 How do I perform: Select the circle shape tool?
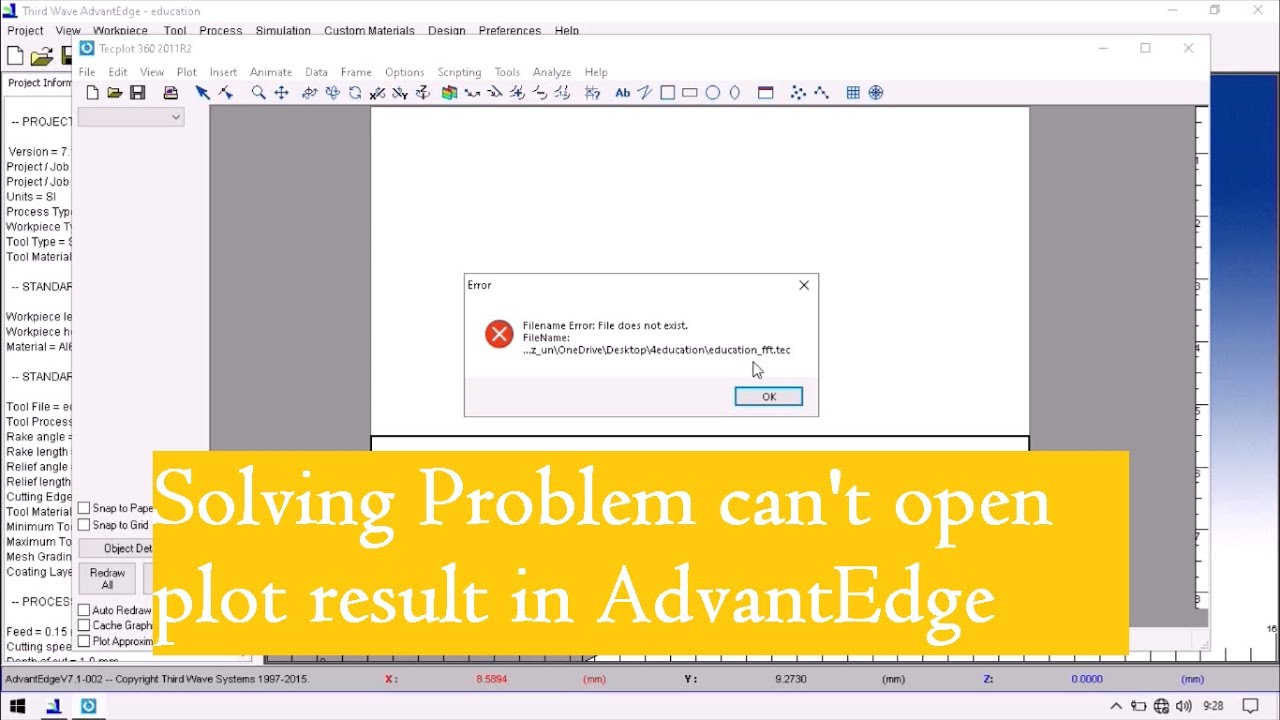click(713, 93)
